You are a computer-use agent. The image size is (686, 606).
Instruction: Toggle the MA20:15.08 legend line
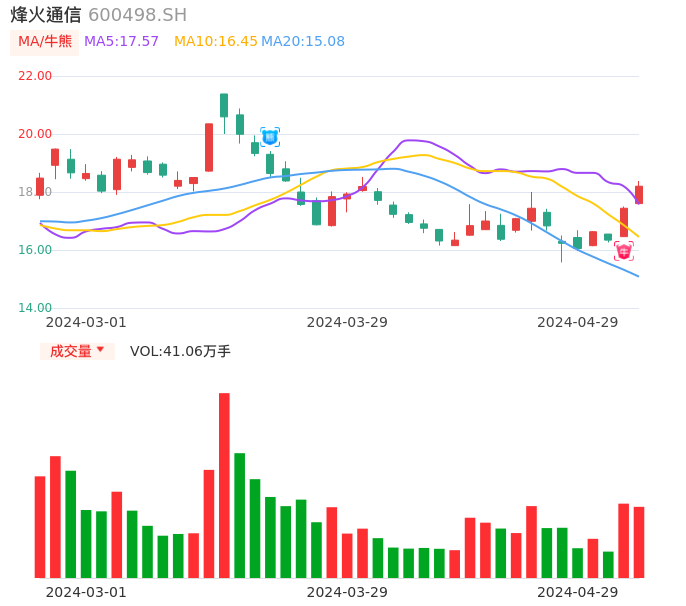[x=303, y=42]
